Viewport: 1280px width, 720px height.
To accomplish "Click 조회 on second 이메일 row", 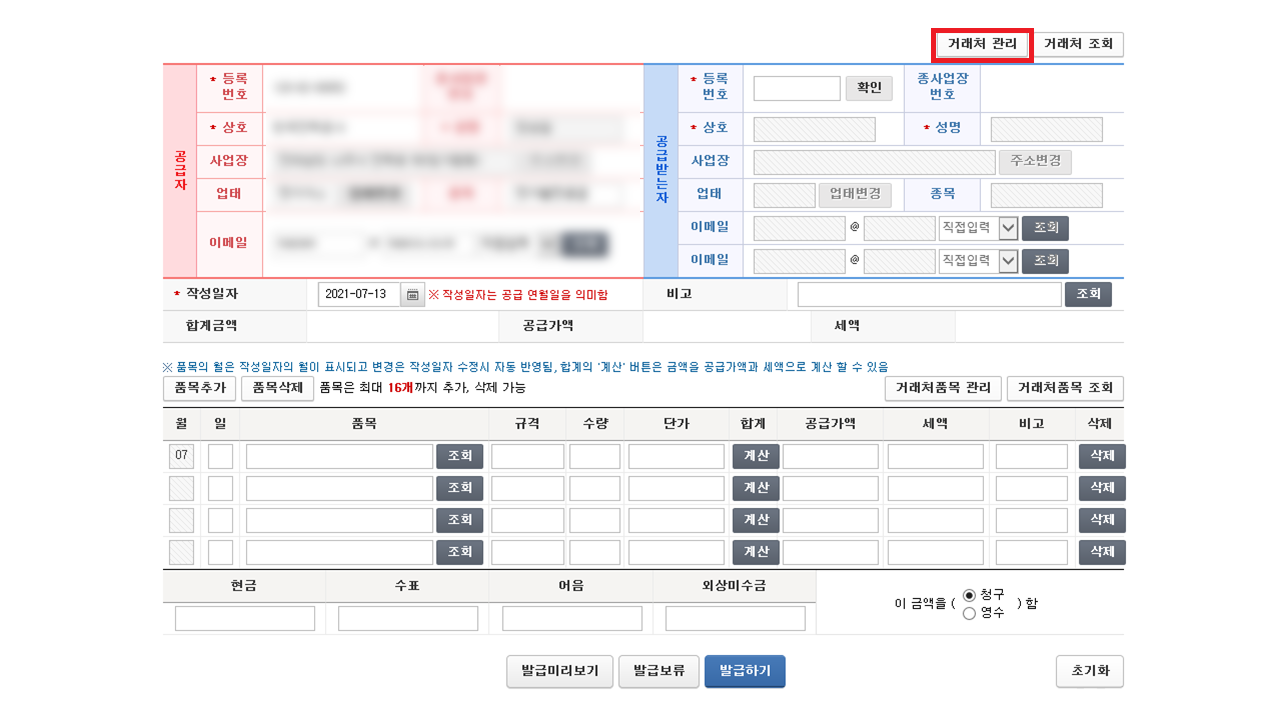I will coord(1045,261).
